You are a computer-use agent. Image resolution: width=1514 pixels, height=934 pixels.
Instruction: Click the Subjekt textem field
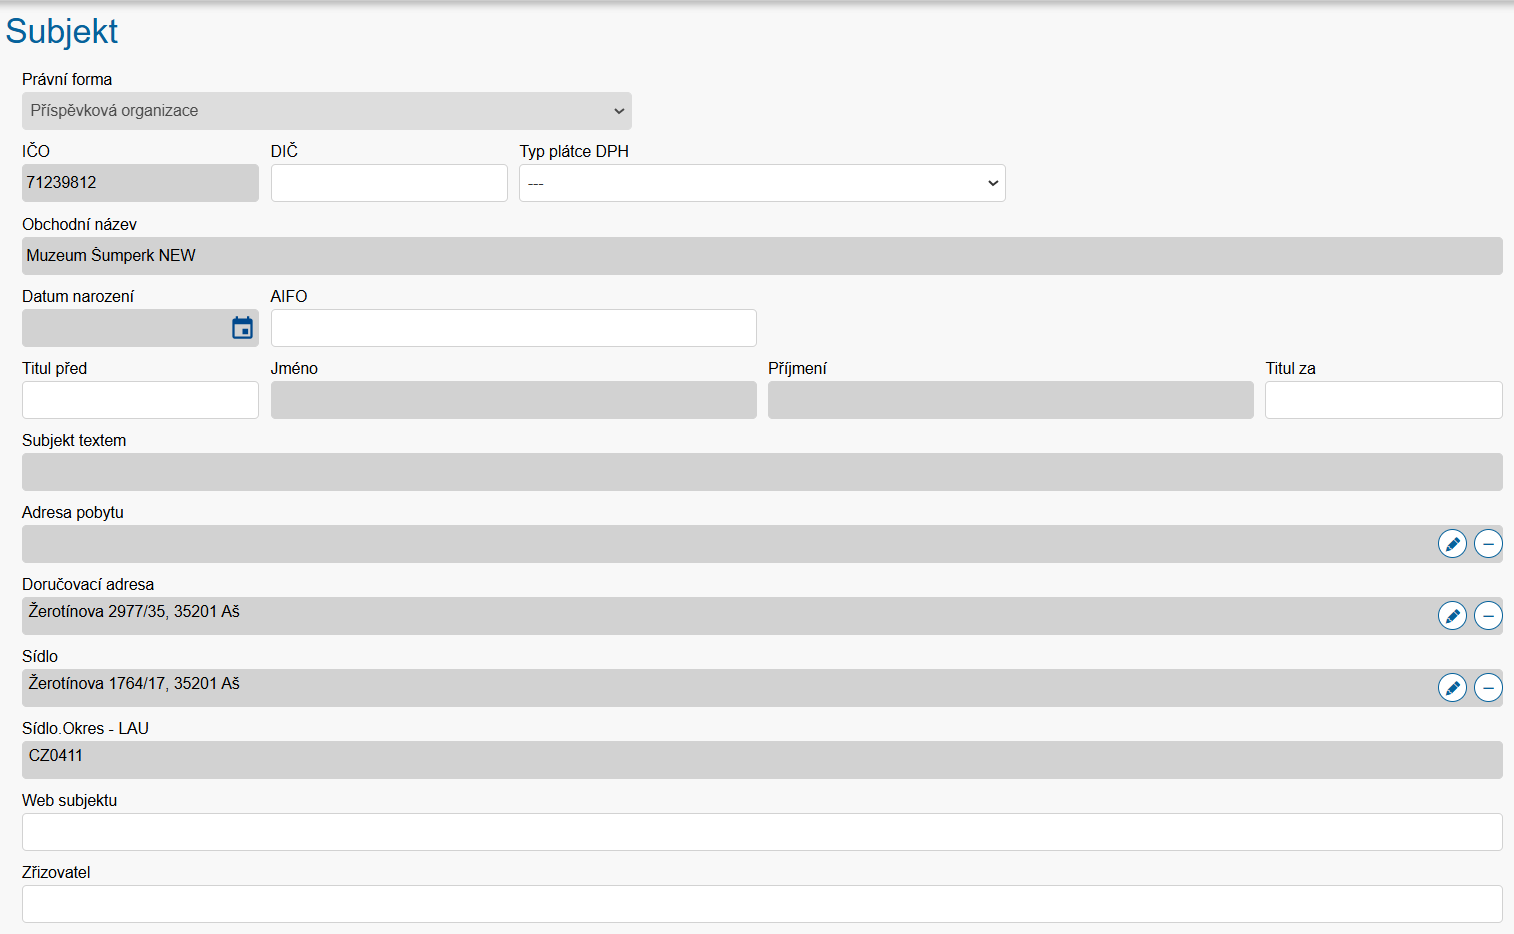[761, 472]
